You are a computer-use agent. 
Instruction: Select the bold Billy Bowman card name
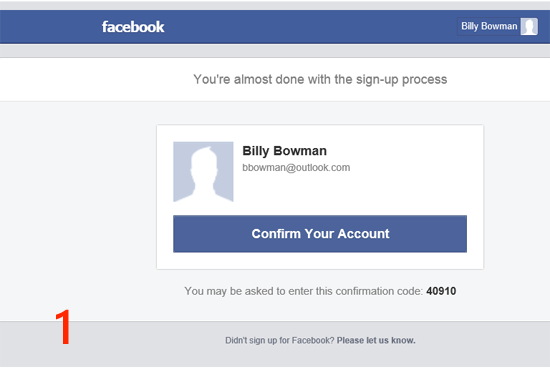pos(284,151)
